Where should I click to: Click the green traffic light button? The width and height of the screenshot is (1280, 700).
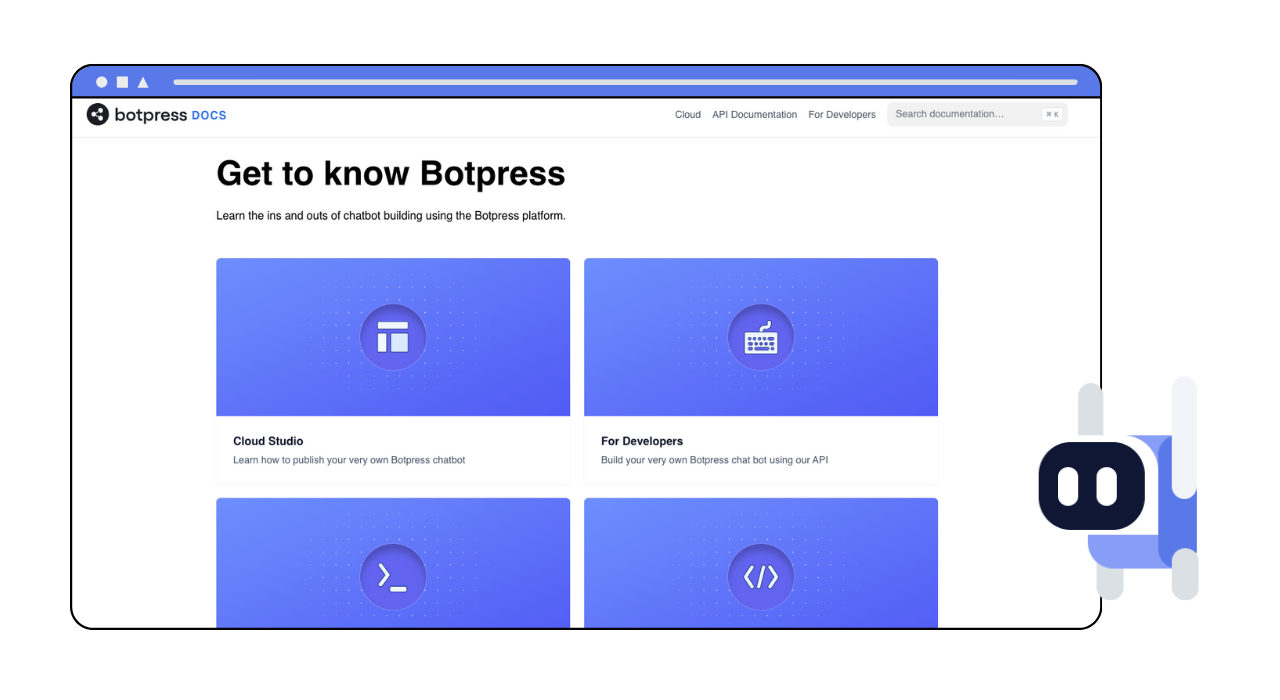(x=142, y=81)
